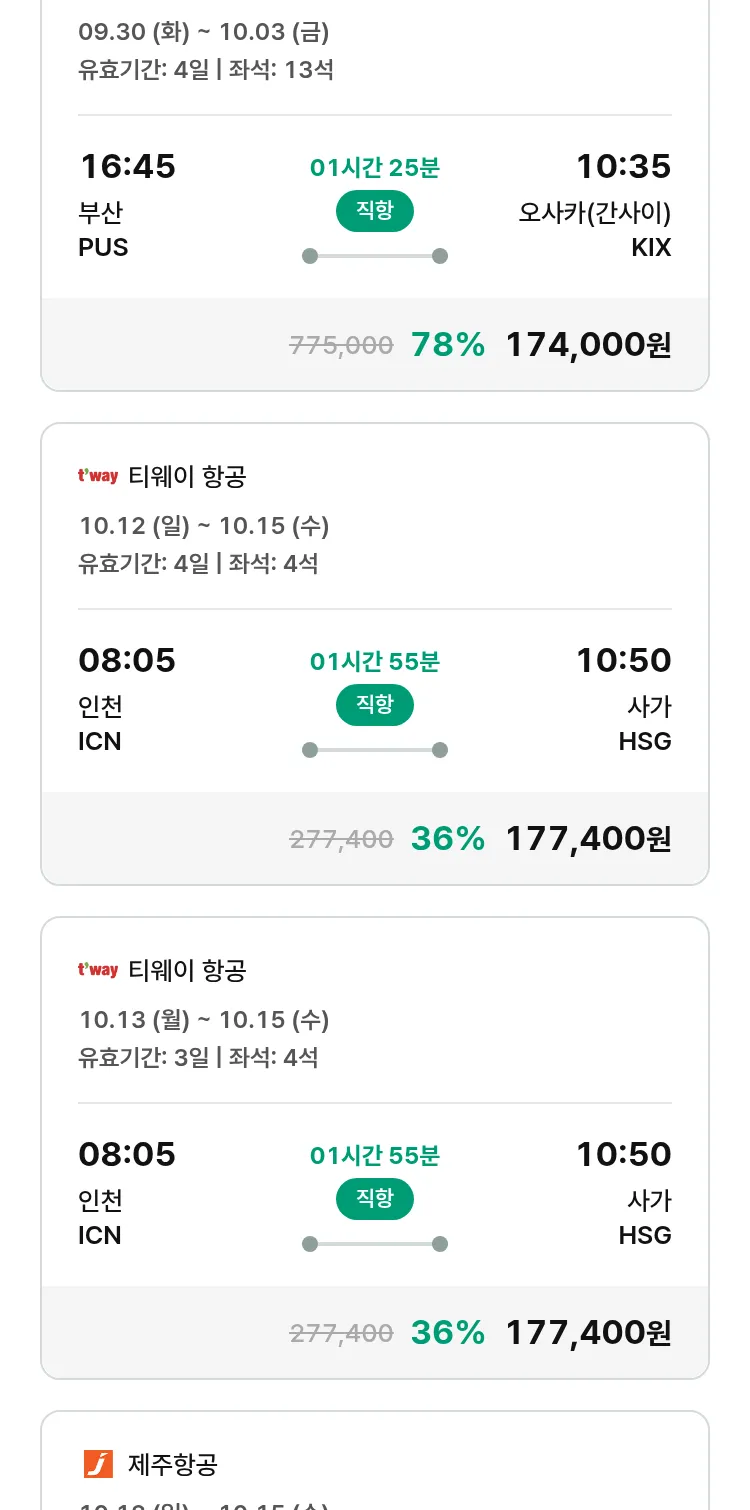Tap the 직항 badge on the Busan–Osaka flight
Viewport: 750px width, 1510px height.
coord(375,211)
